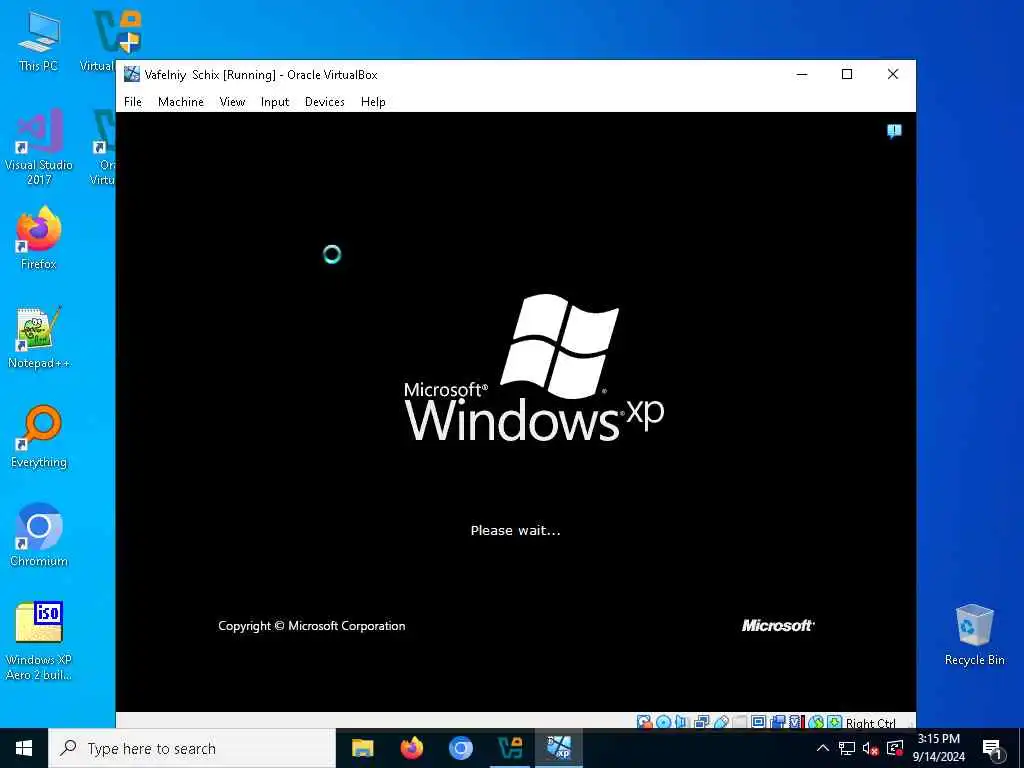Screen dimensions: 1024x768
Task: Open the File menu in VirtualBox
Action: [x=133, y=102]
